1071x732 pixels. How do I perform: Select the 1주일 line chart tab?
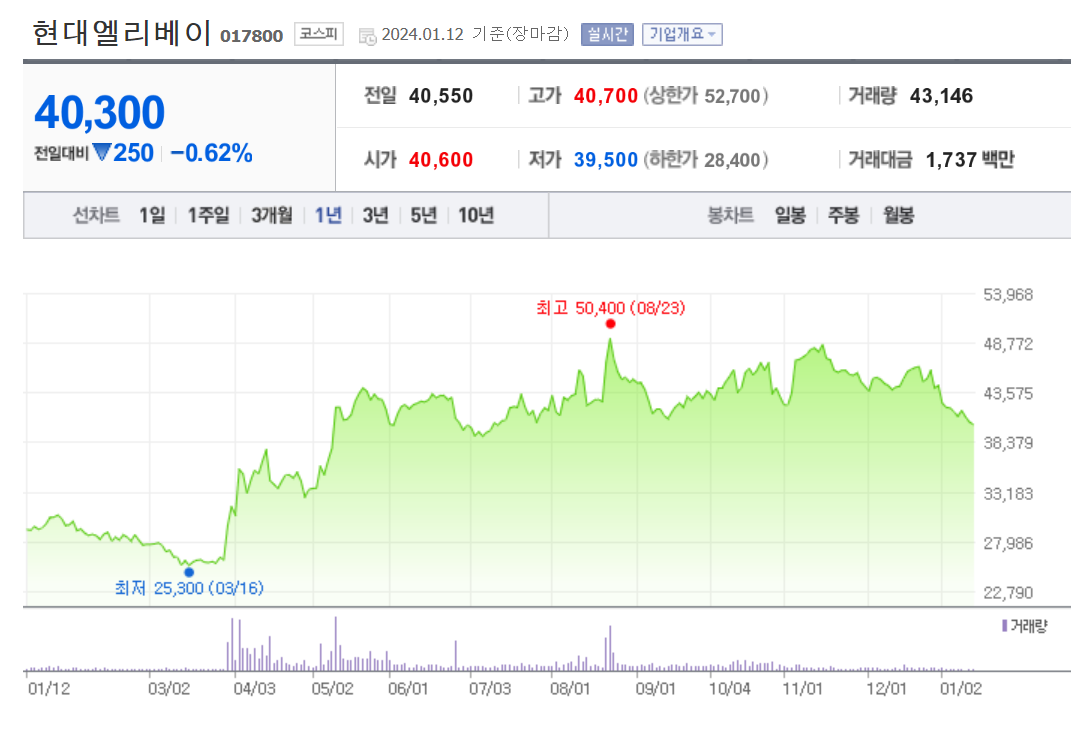point(208,215)
